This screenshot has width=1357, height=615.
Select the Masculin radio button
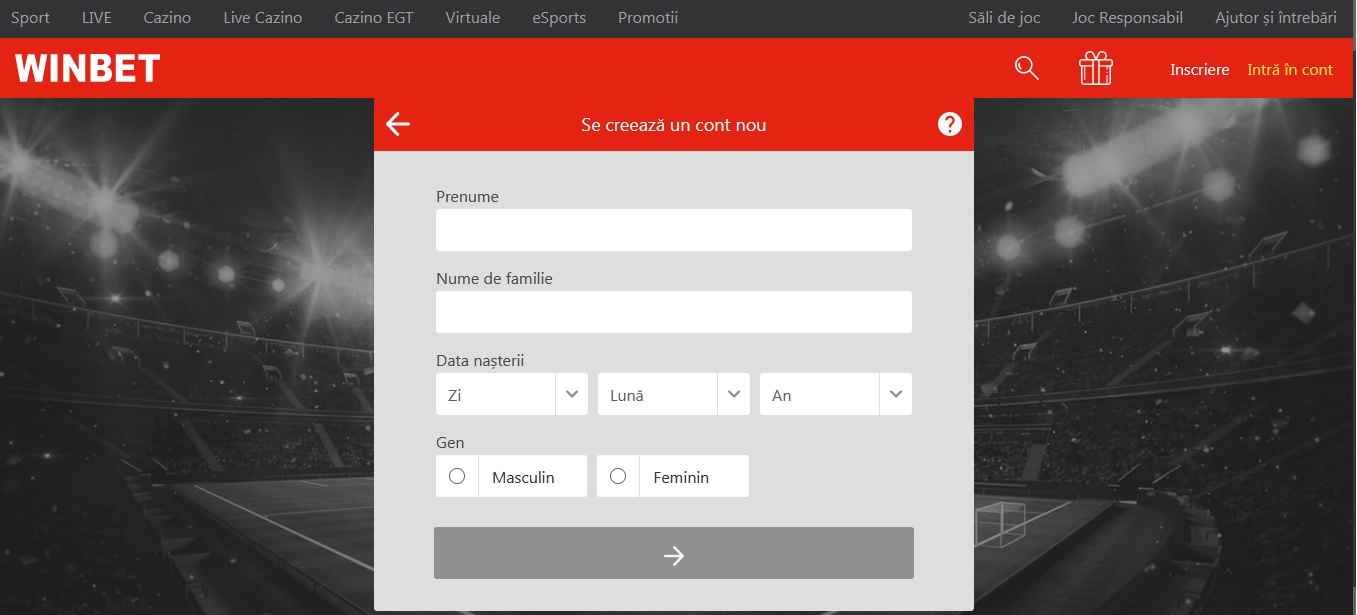pos(457,476)
